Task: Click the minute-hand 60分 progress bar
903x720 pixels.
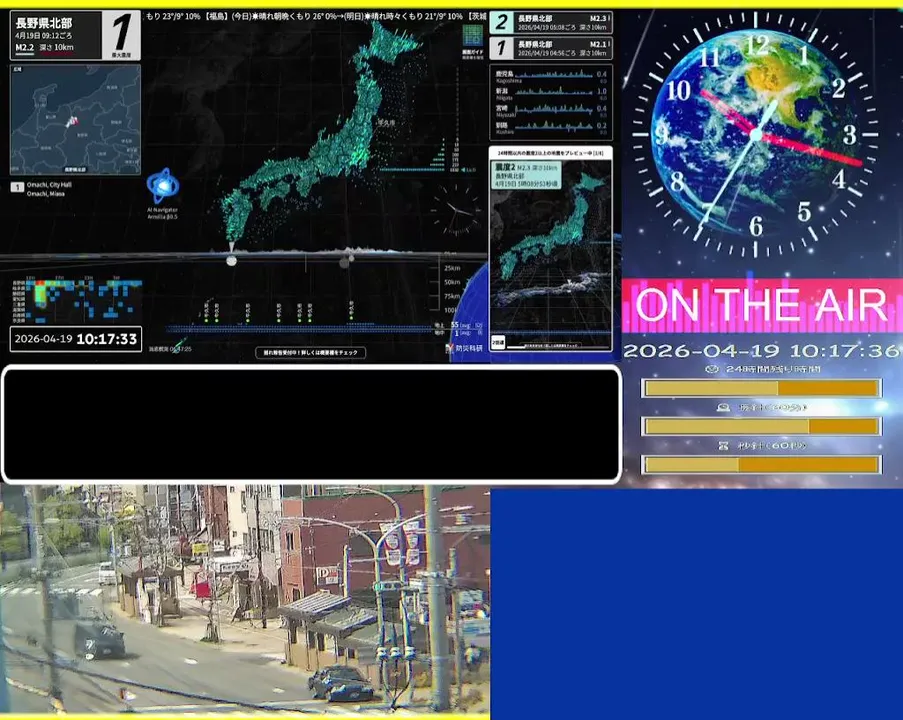Action: [x=761, y=426]
